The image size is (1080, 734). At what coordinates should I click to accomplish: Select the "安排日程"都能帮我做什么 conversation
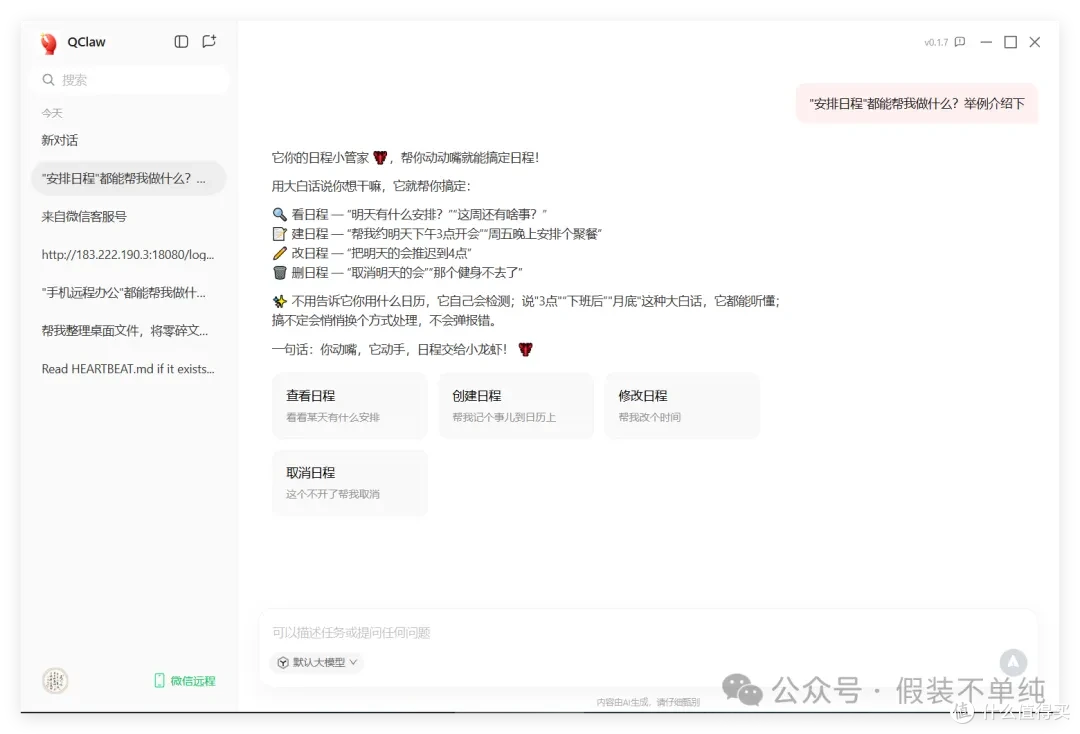point(129,178)
